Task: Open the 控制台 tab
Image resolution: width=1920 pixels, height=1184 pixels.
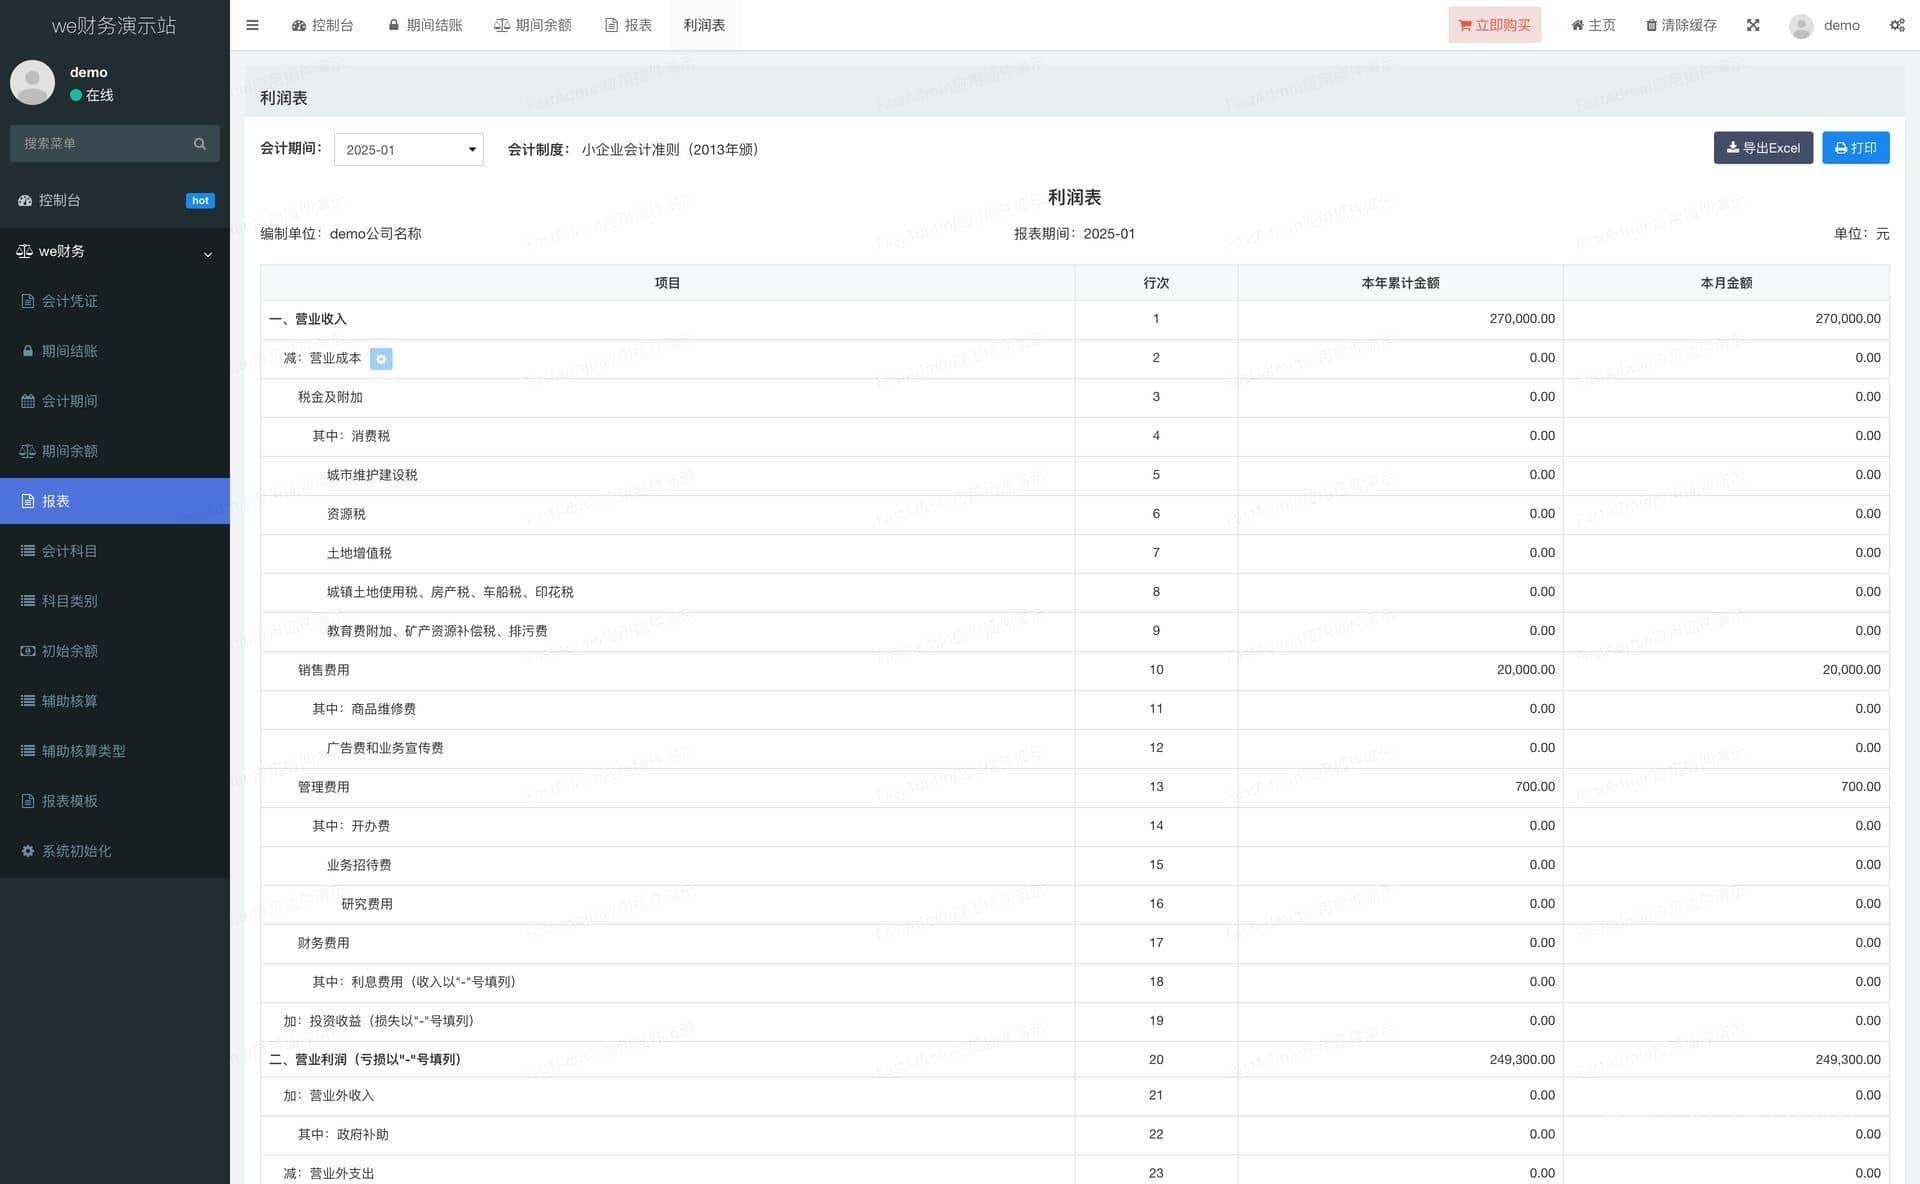Action: point(322,25)
